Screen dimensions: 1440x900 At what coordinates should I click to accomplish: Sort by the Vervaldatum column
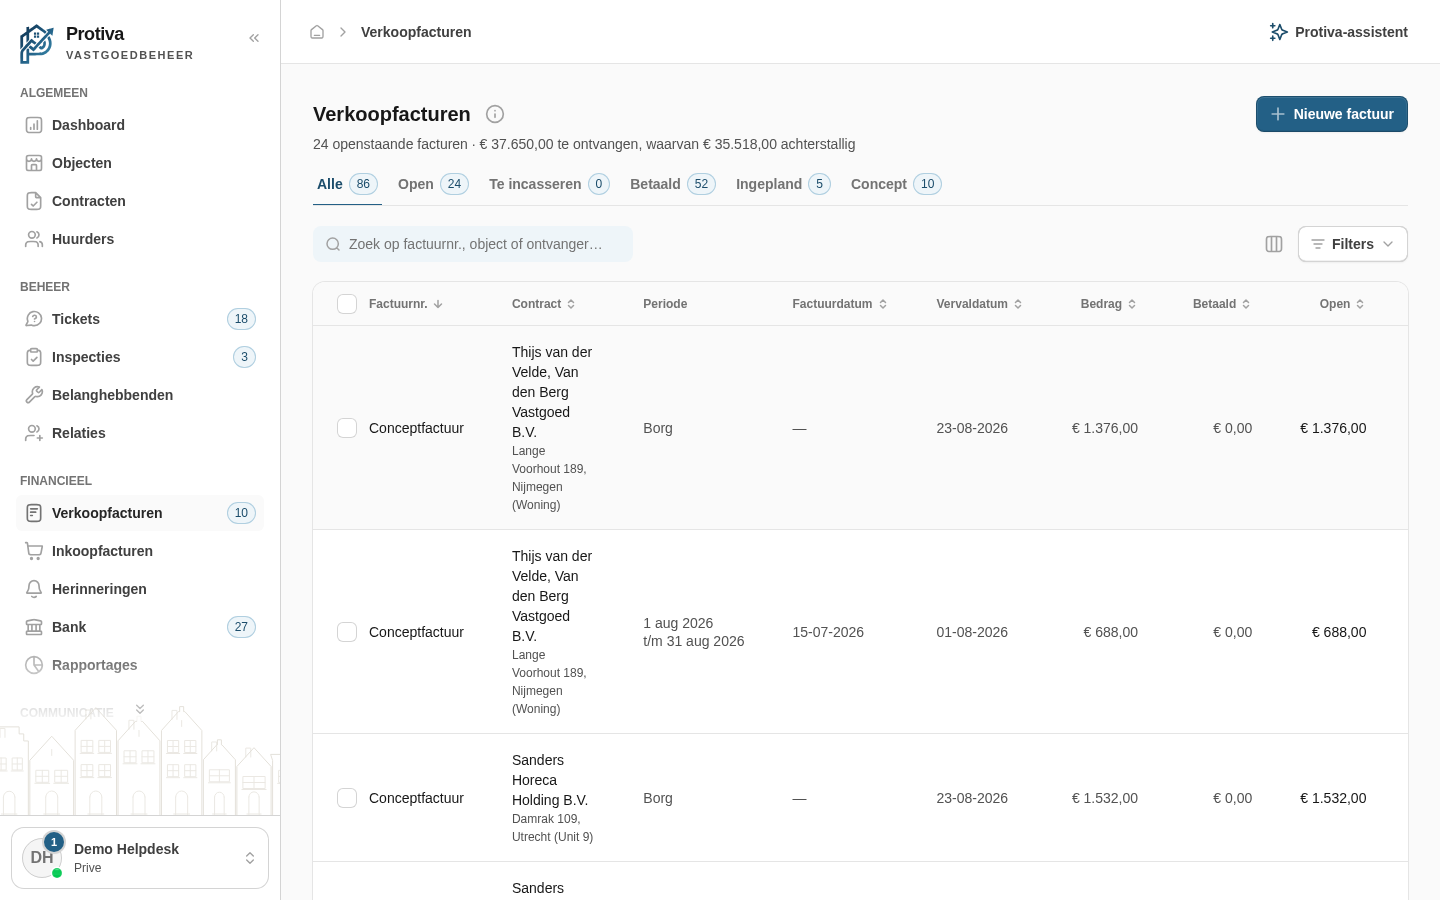979,304
